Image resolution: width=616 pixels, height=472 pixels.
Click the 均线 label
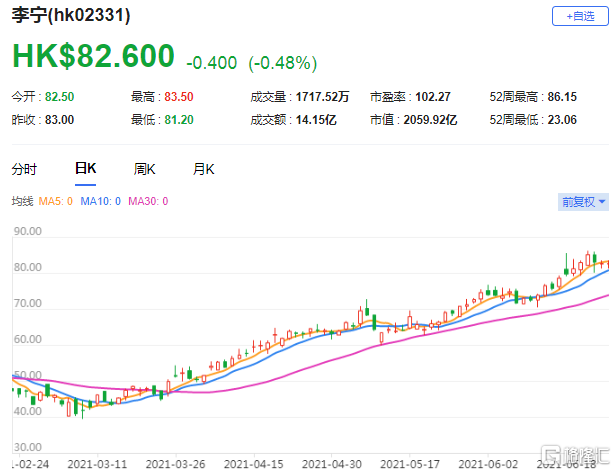(22, 202)
